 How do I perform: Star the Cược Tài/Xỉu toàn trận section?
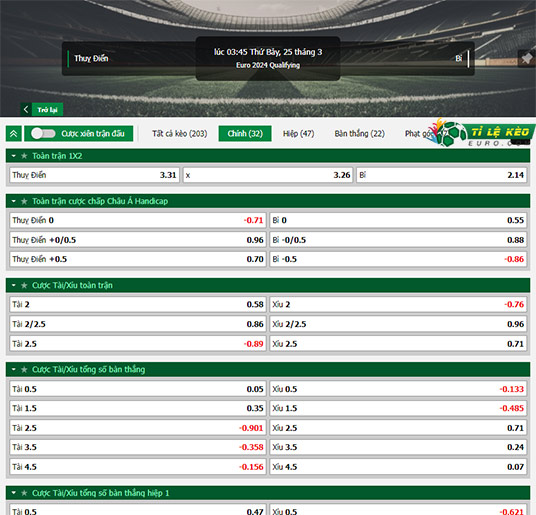click(24, 285)
